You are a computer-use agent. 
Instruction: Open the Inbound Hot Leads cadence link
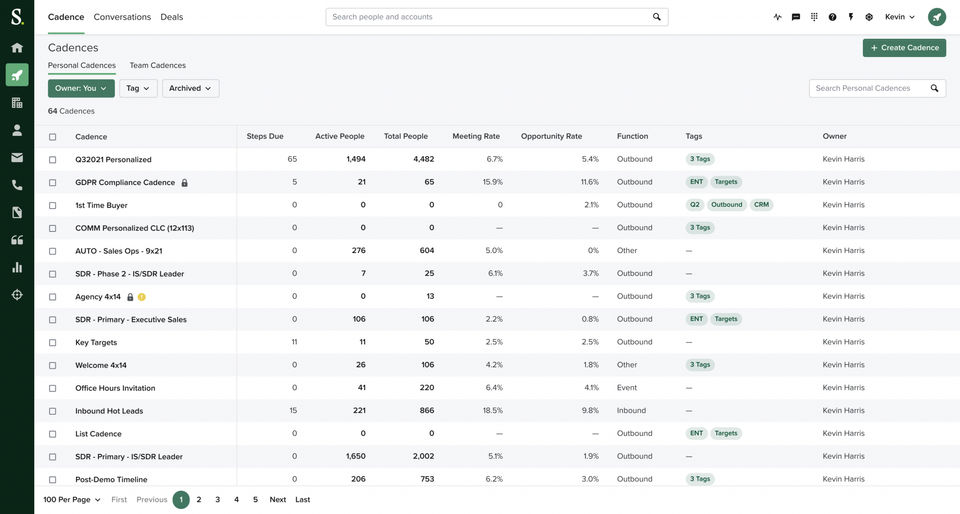109,411
